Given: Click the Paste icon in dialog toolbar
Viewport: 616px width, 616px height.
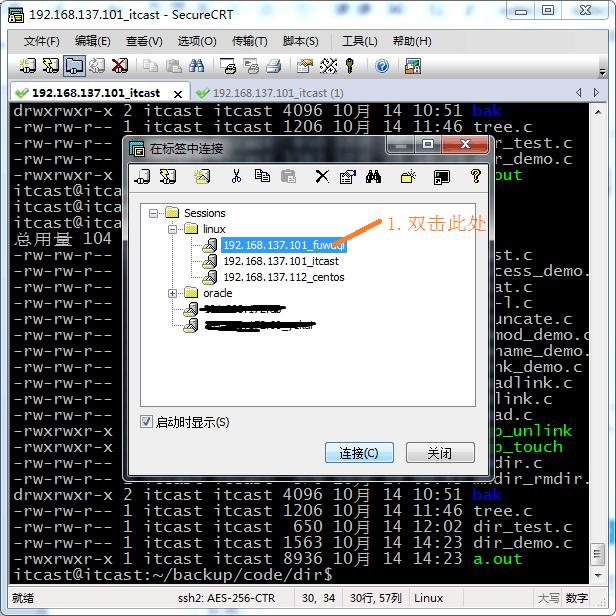Looking at the screenshot, I should (x=288, y=176).
